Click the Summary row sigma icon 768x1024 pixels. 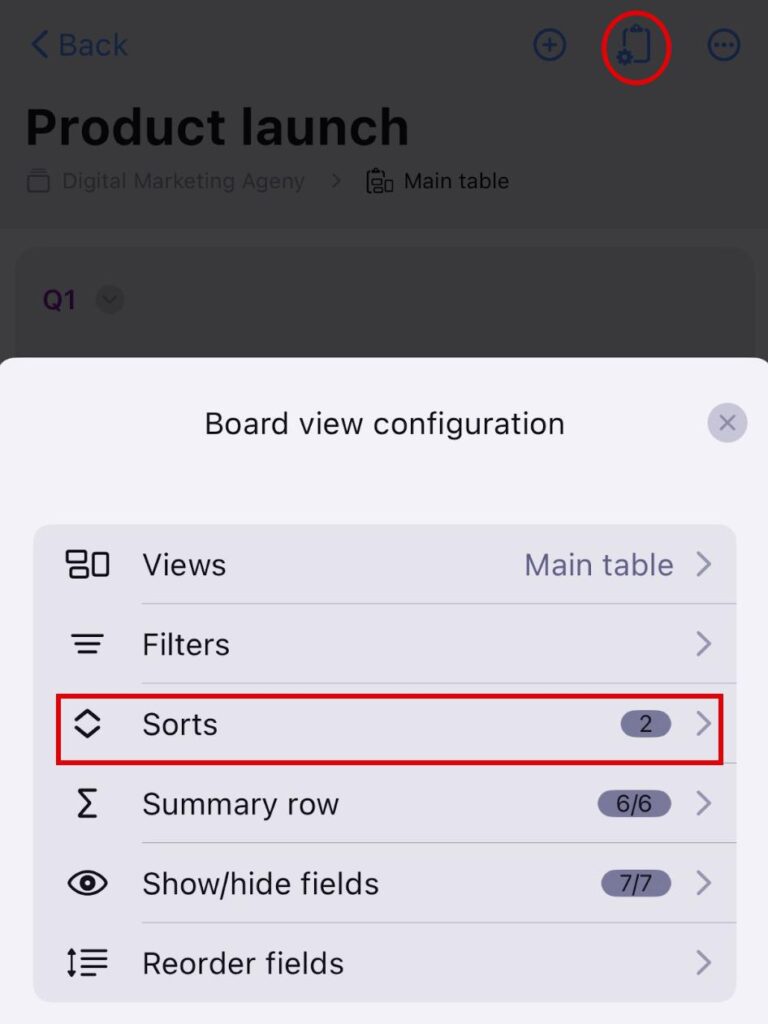[88, 804]
